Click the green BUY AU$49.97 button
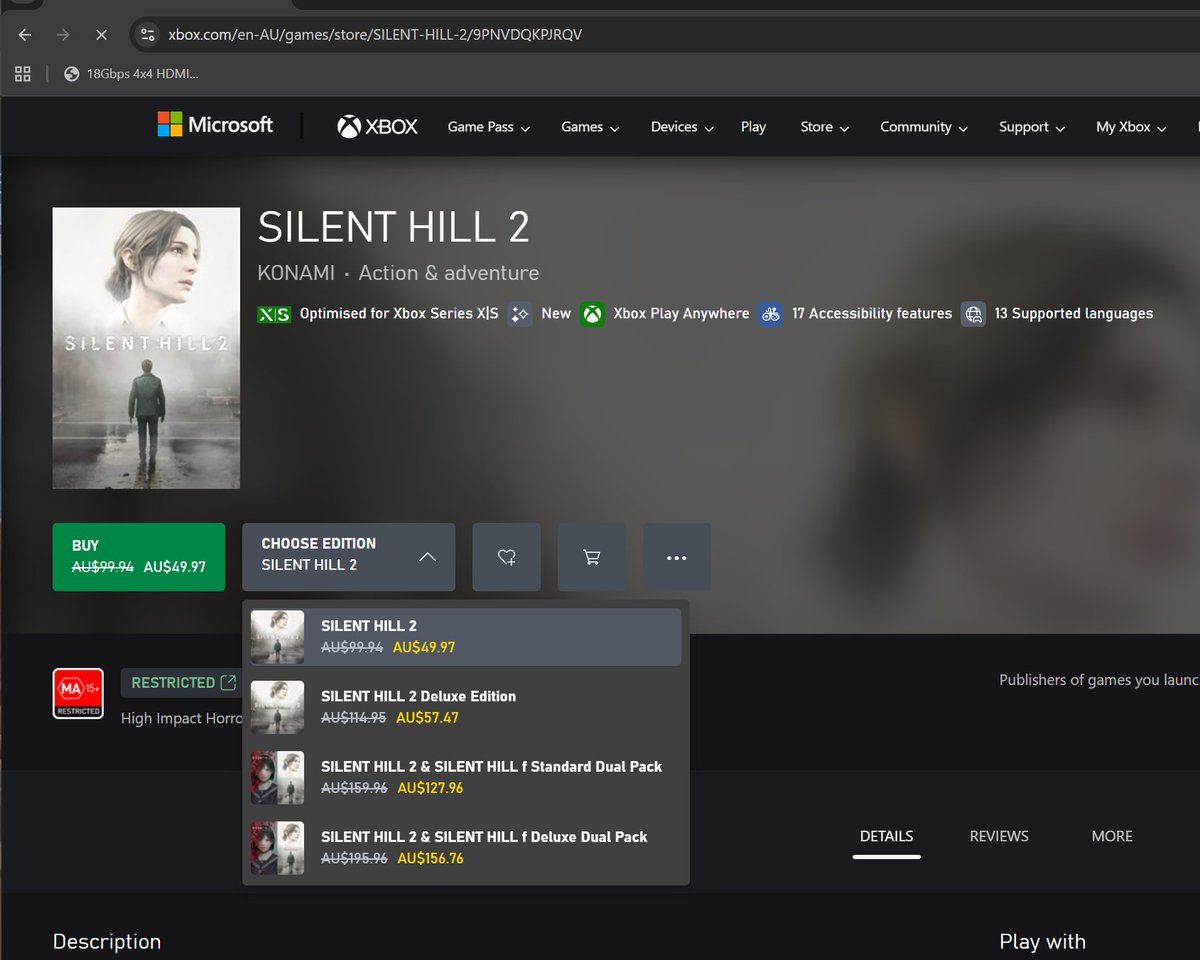The image size is (1200, 960). click(x=138, y=556)
